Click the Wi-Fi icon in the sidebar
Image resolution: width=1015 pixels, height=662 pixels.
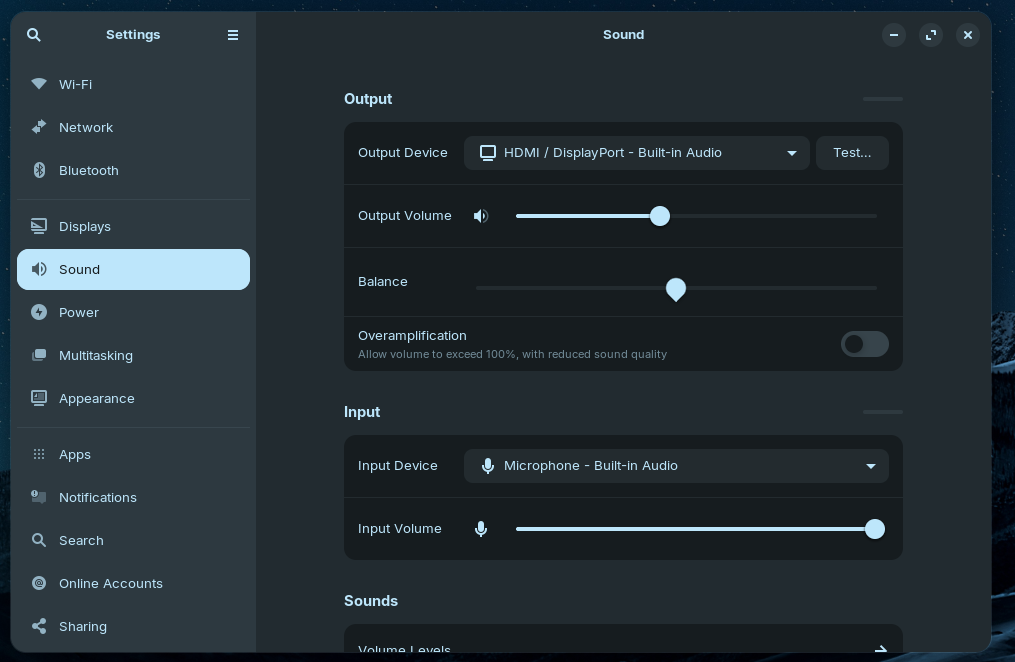(x=39, y=84)
